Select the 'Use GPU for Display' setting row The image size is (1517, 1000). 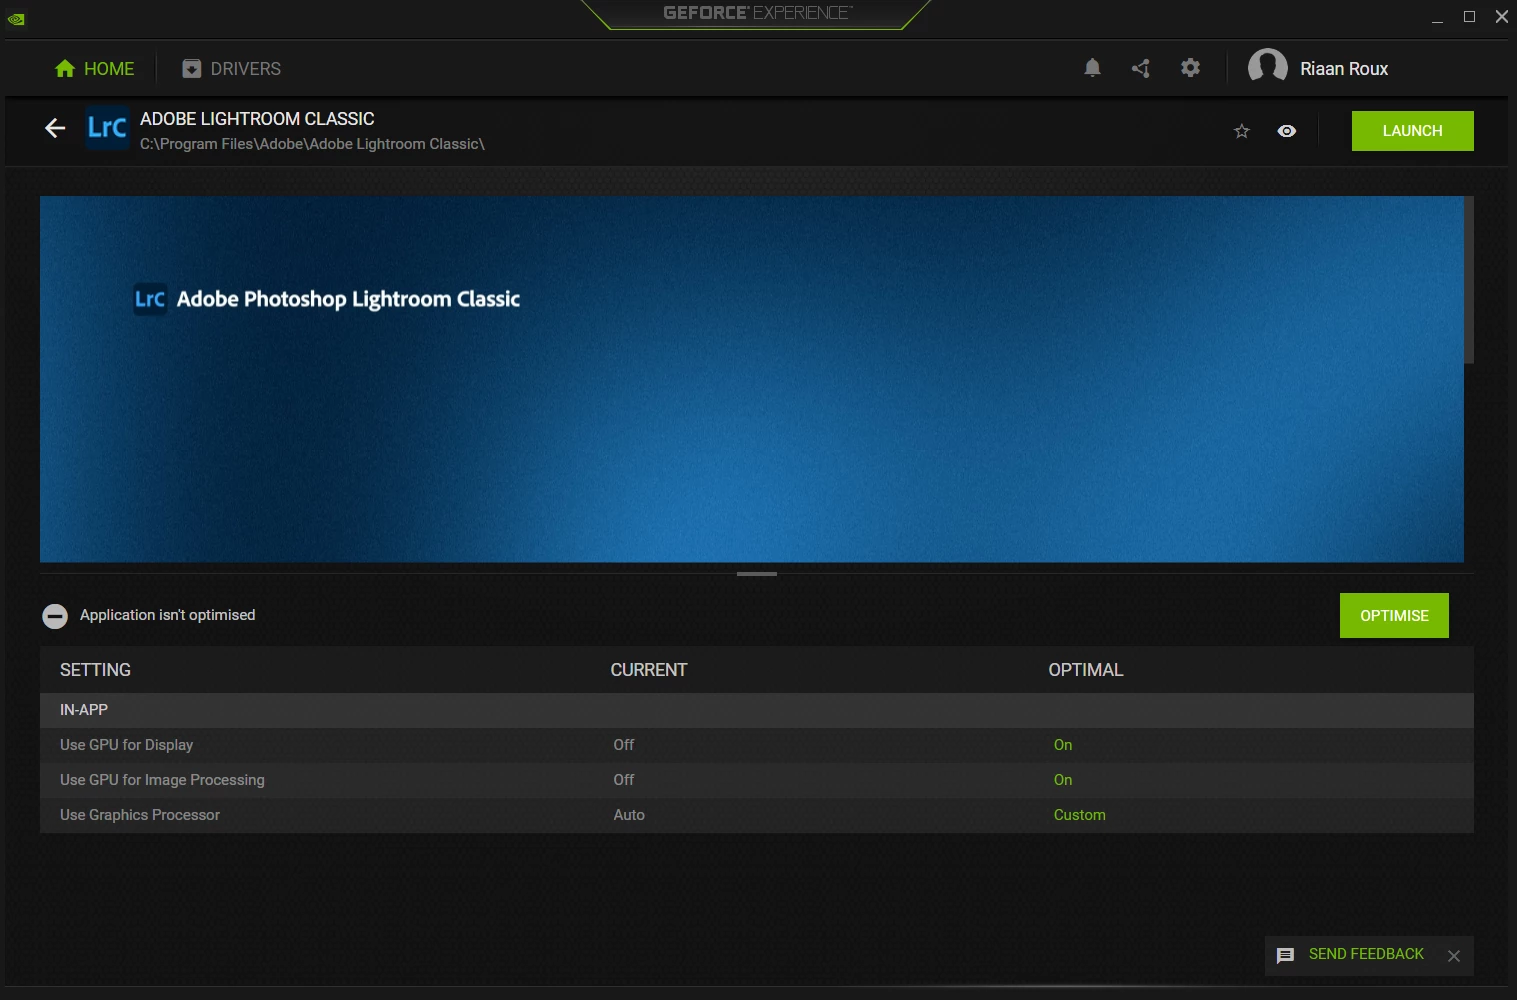click(757, 745)
